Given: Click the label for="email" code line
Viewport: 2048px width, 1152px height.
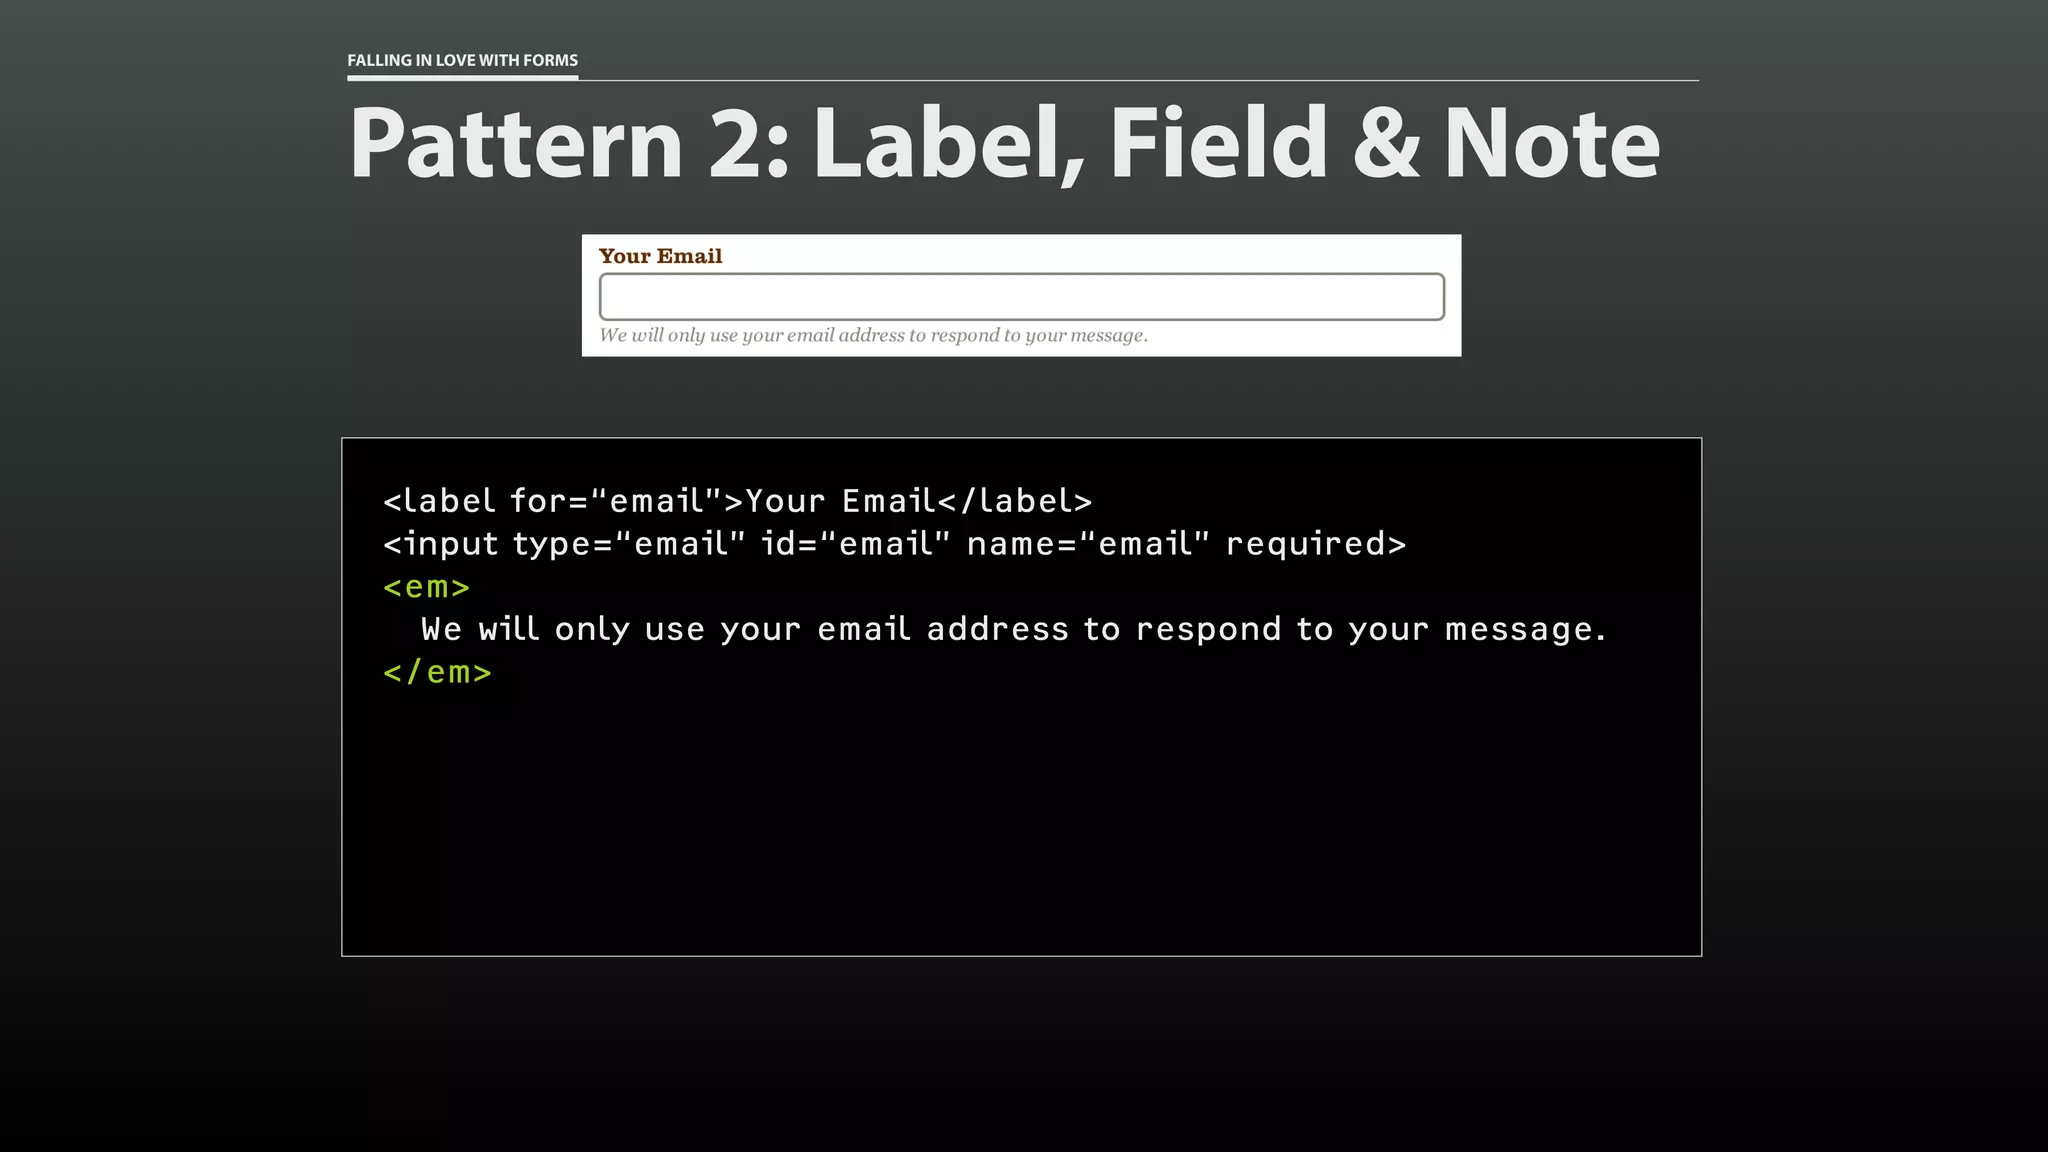Looking at the screenshot, I should click(x=737, y=501).
